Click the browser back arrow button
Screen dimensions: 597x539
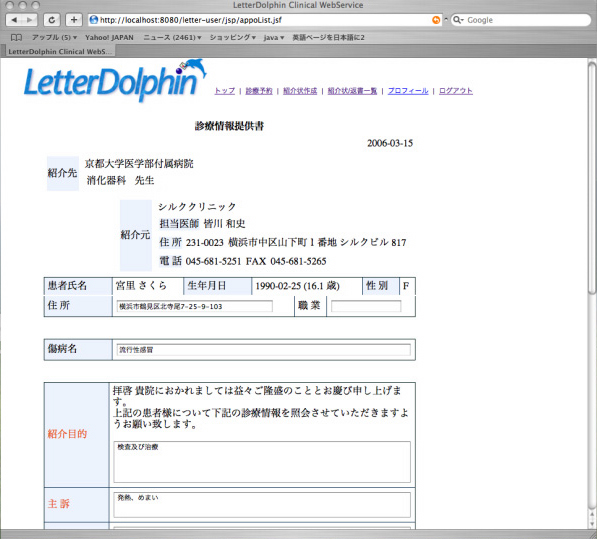coord(14,20)
